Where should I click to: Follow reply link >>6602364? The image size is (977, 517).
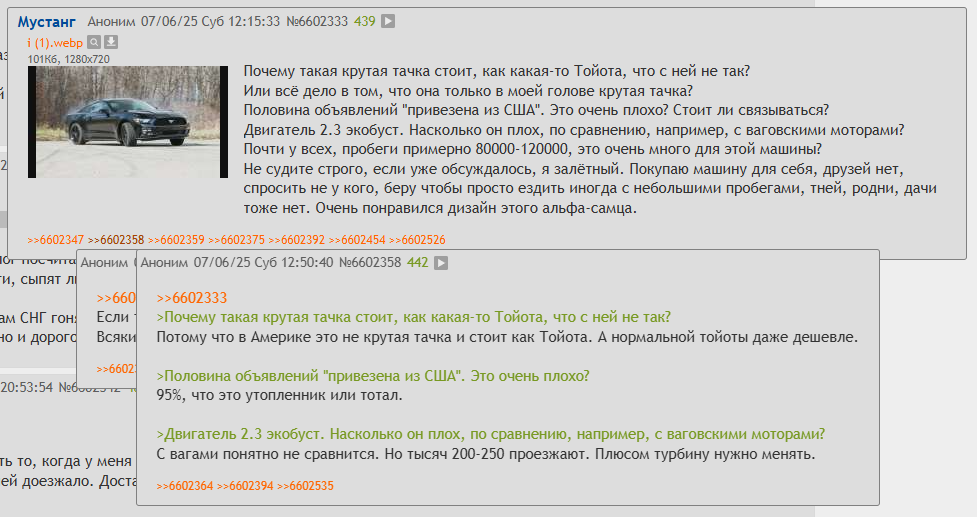[x=184, y=486]
